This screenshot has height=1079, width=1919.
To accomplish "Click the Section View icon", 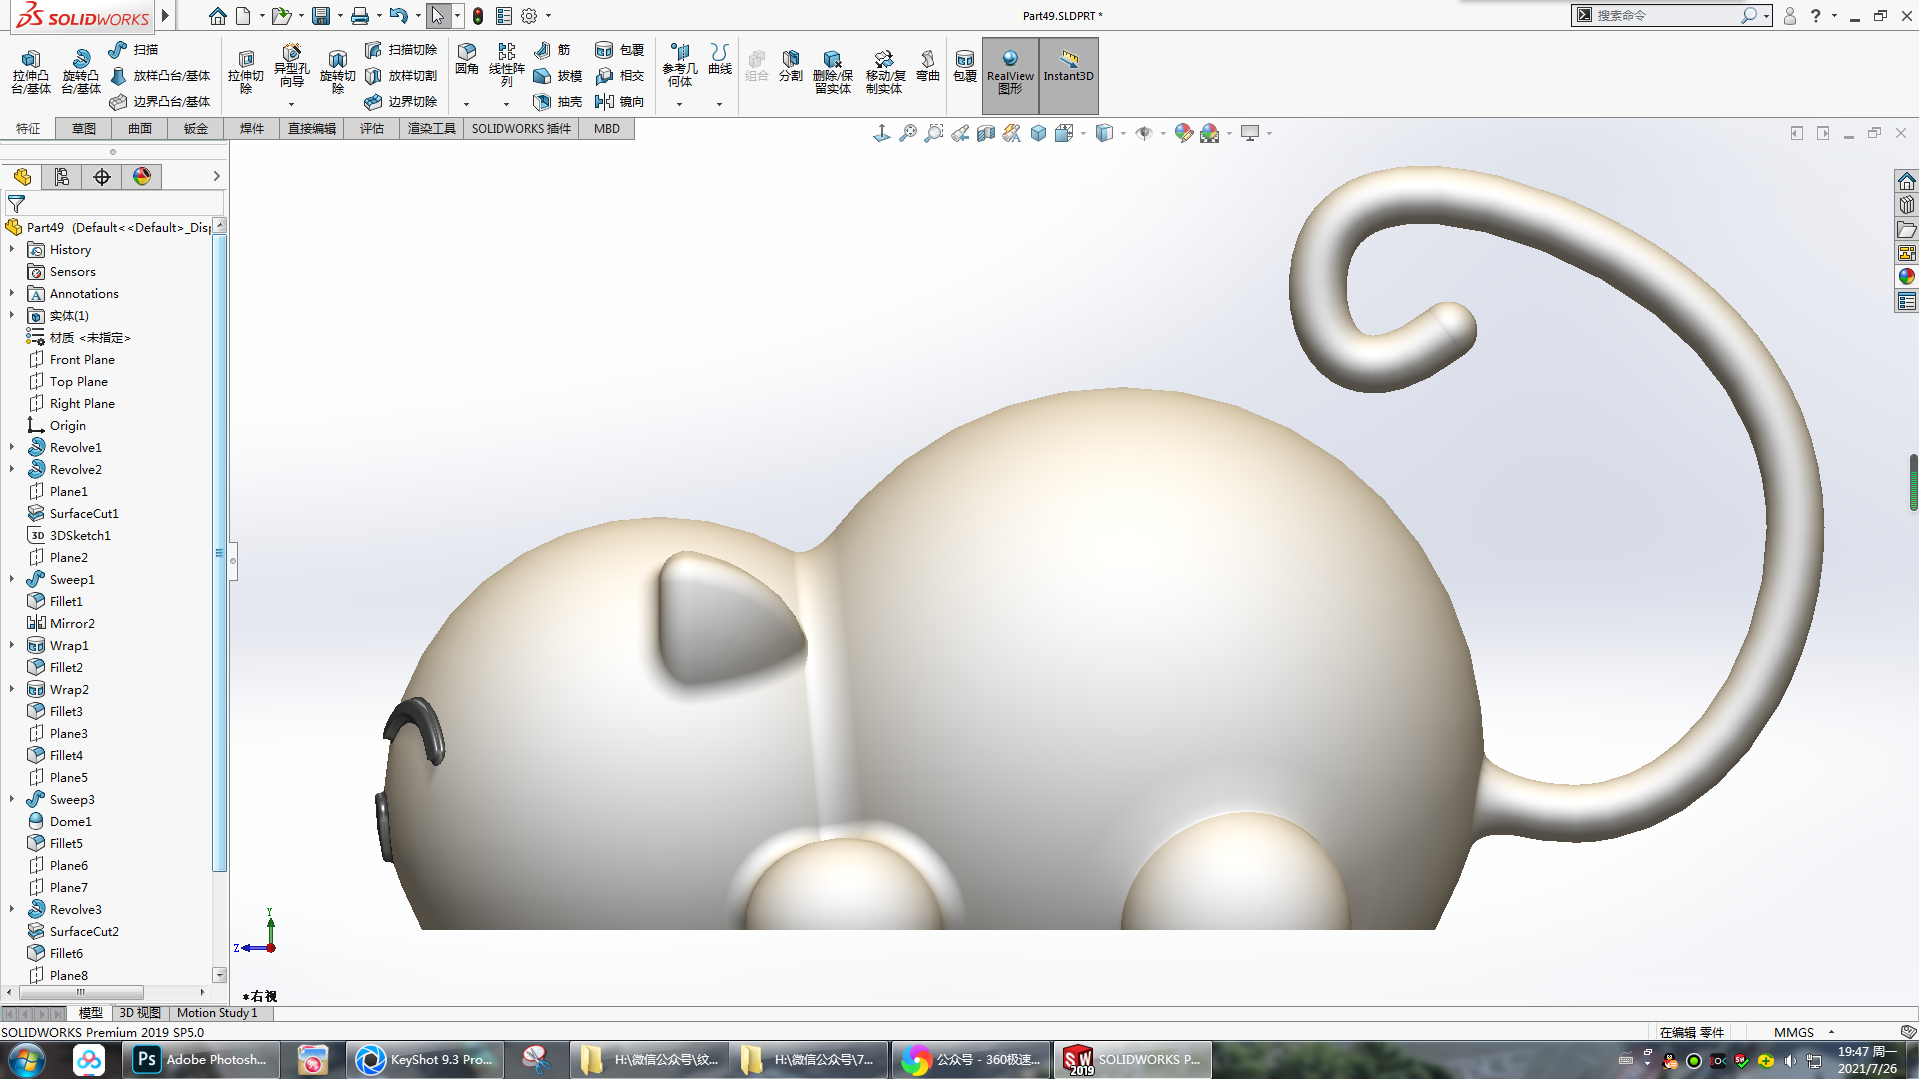I will tap(986, 133).
